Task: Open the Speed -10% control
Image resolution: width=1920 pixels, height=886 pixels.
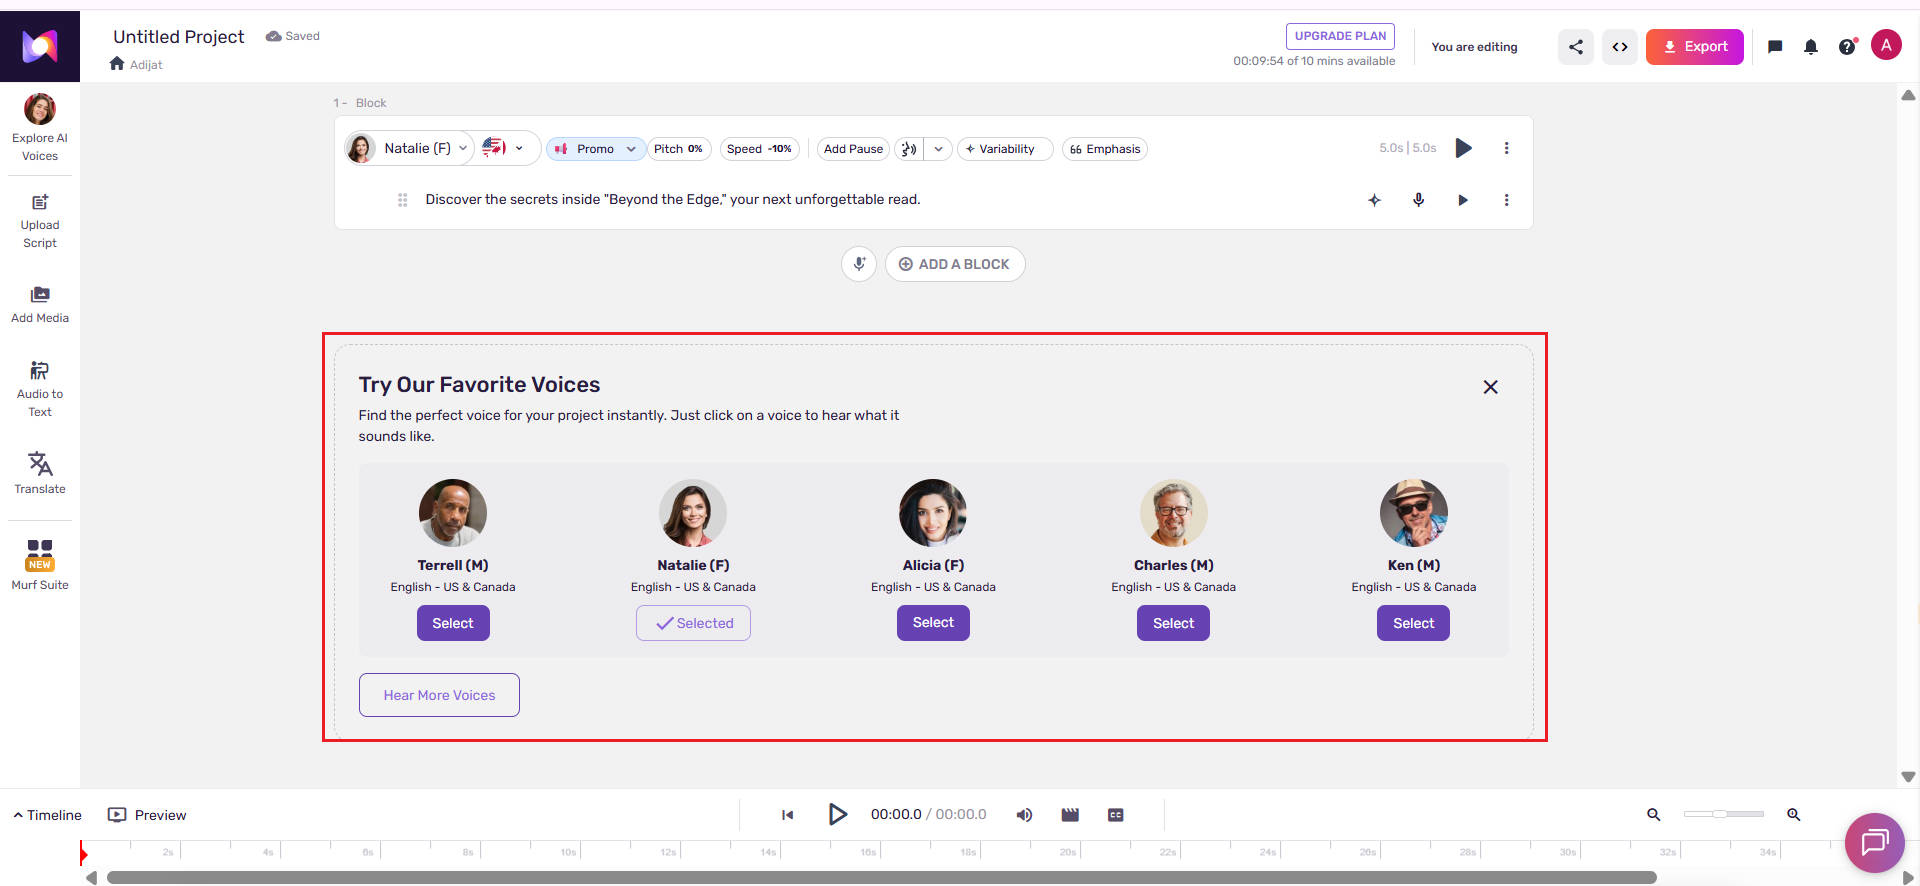Action: [759, 149]
